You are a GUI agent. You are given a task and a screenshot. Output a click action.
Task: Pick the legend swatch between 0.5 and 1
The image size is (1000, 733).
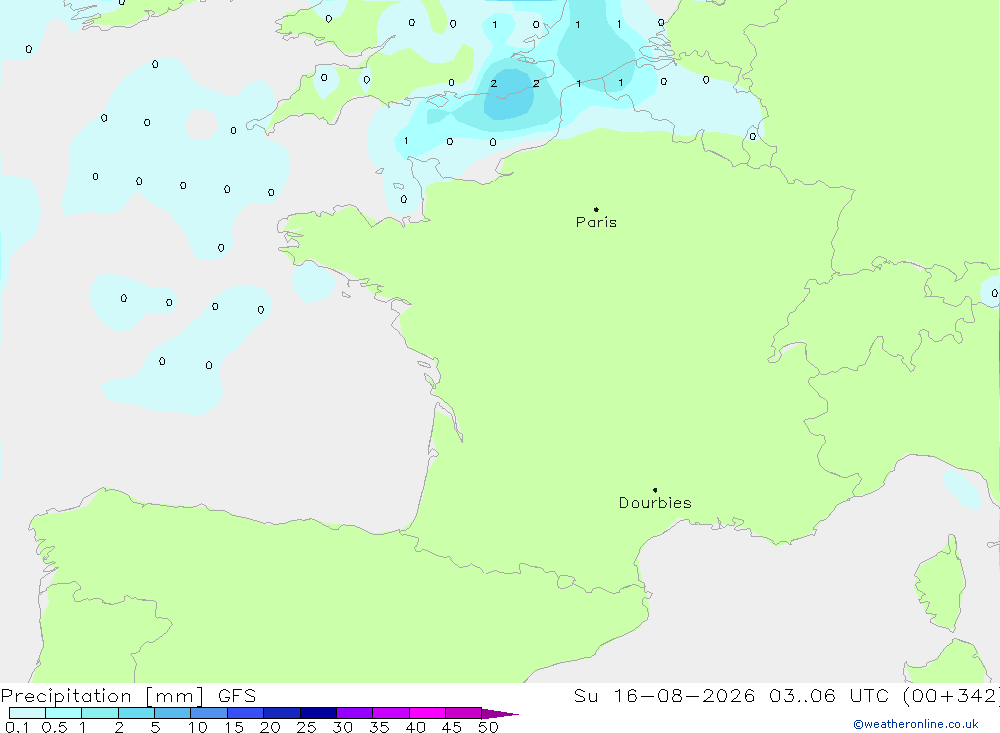click(x=64, y=713)
